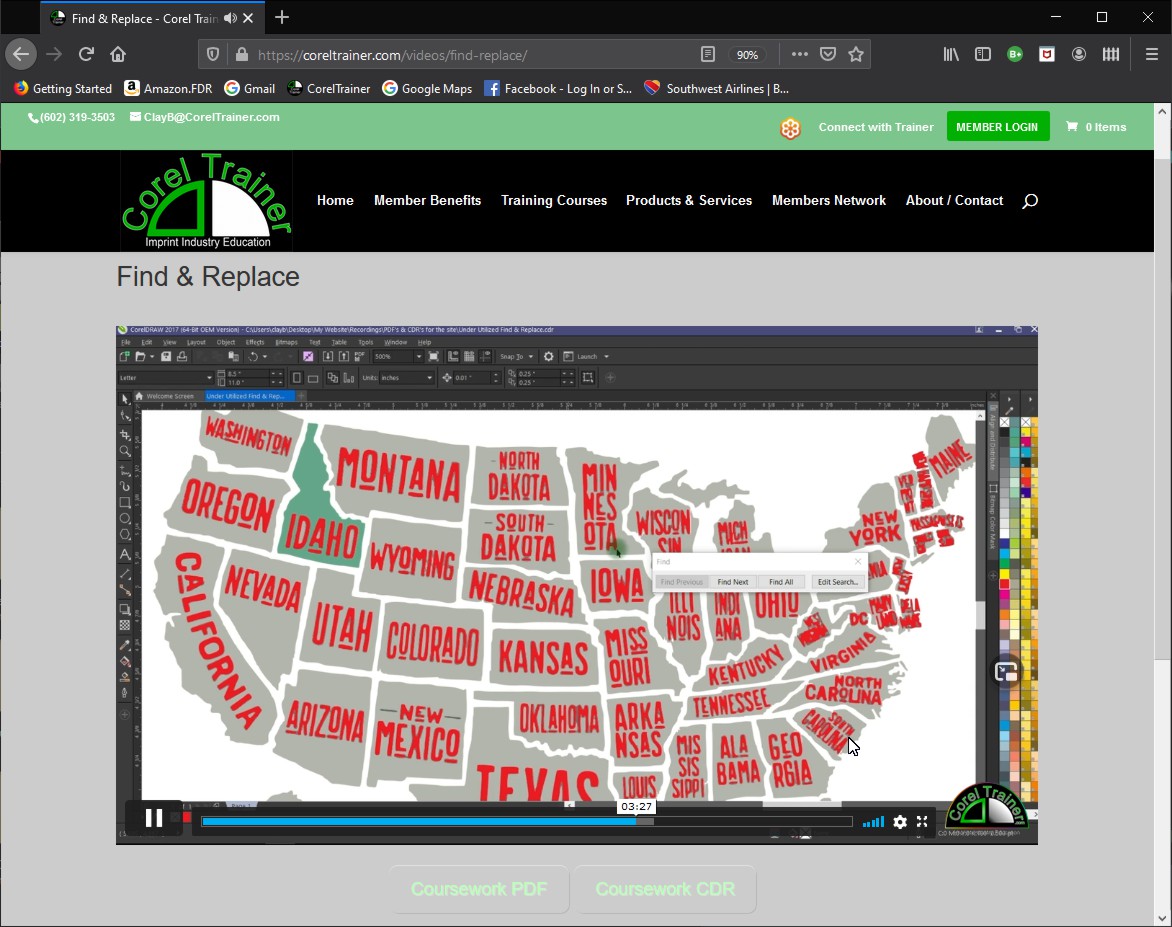Click the MEMBER LOGIN button
Screen dimensions: 1172x927
tap(997, 126)
